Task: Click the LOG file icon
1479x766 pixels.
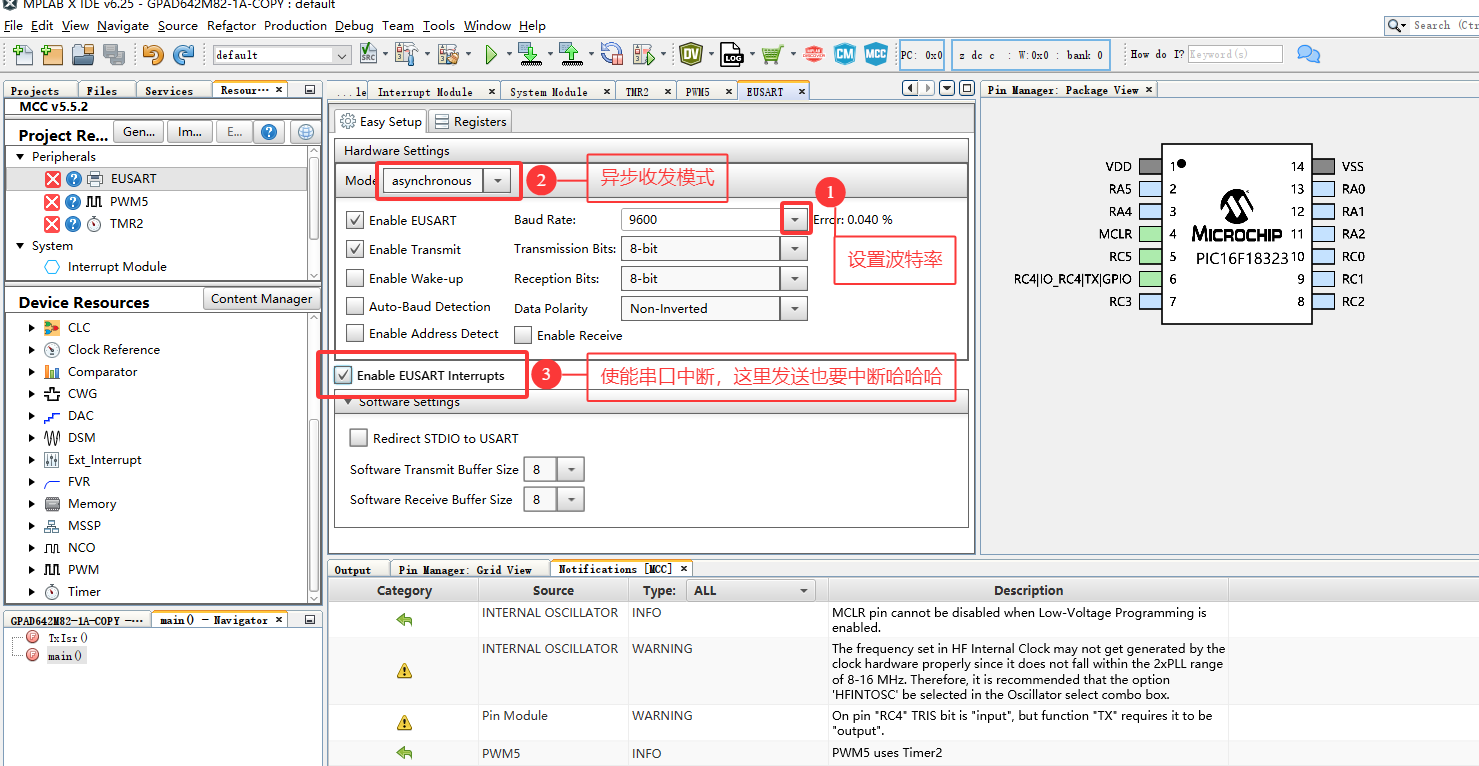Action: 731,54
